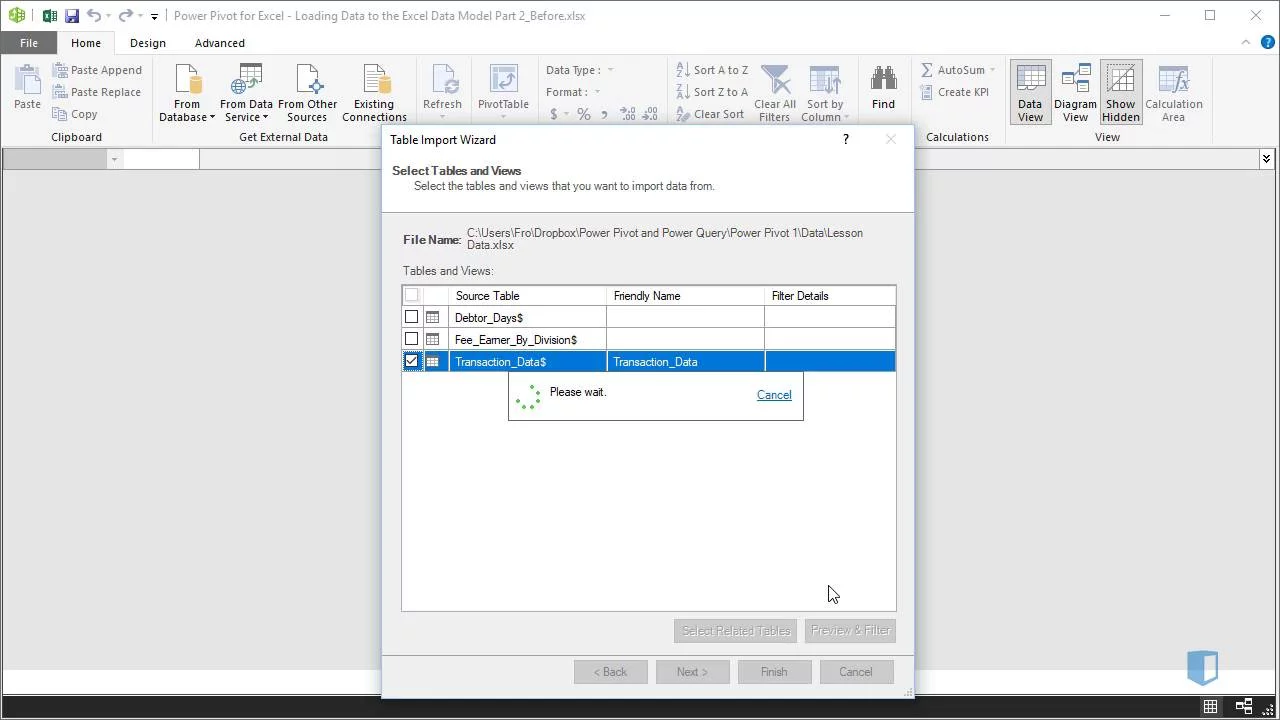Click Friendly Name column header
The height and width of the screenshot is (720, 1280).
click(x=685, y=295)
